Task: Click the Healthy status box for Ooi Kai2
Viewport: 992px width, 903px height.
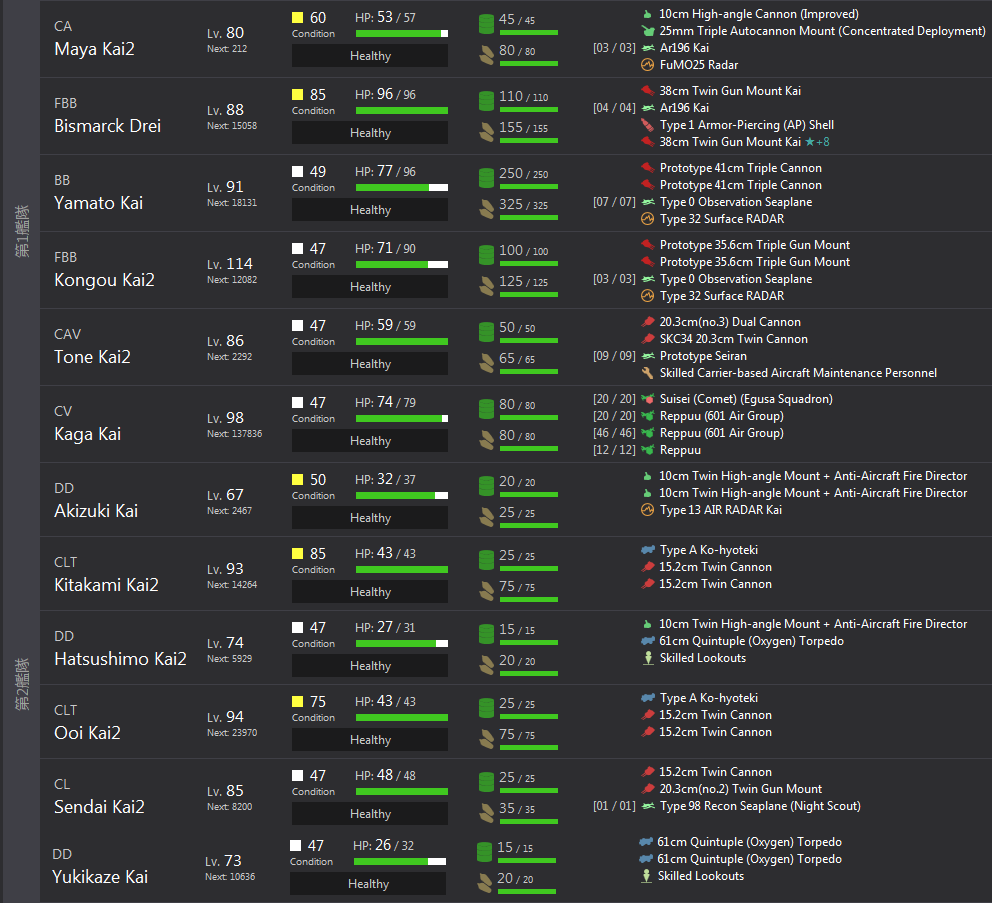Action: [369, 740]
